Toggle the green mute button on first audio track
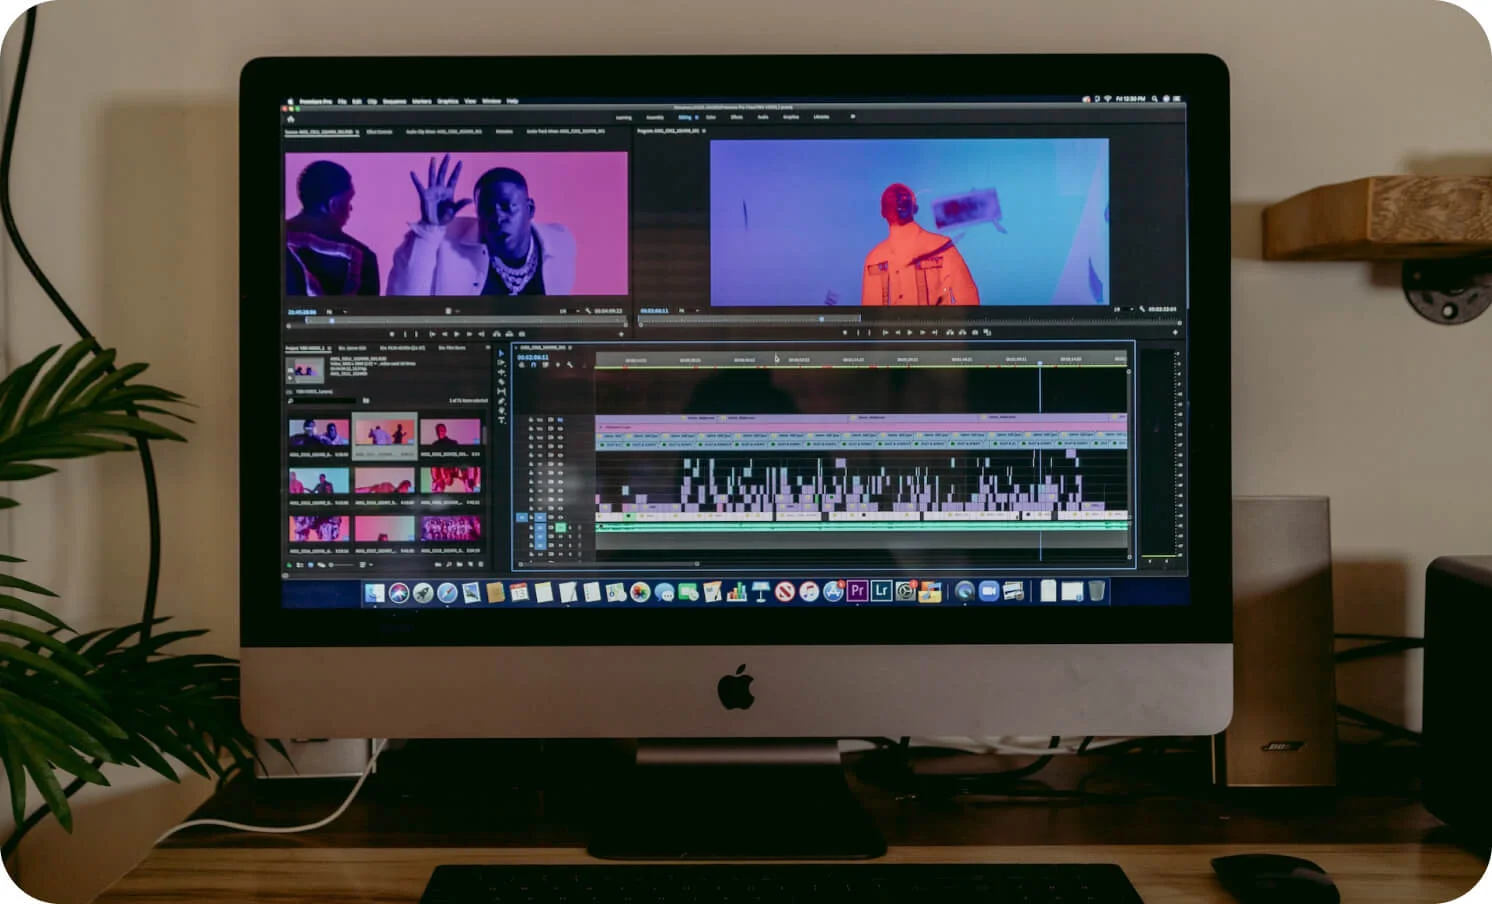The height and width of the screenshot is (904, 1492). 561,528
